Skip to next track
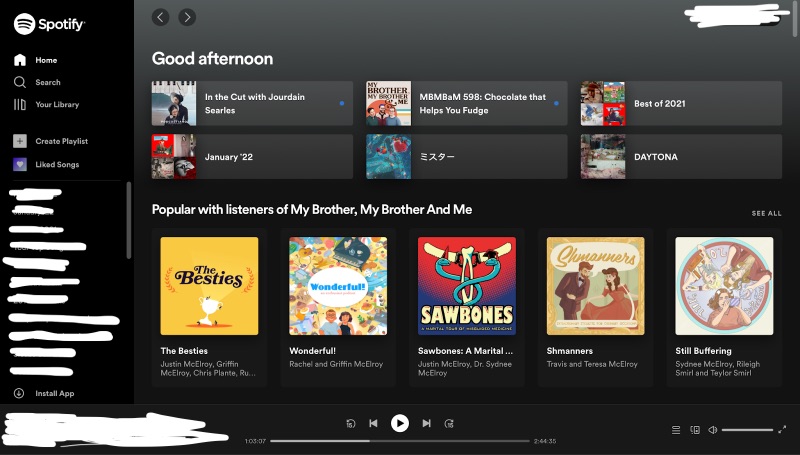Viewport: 800px width, 455px height. pyautogui.click(x=427, y=423)
